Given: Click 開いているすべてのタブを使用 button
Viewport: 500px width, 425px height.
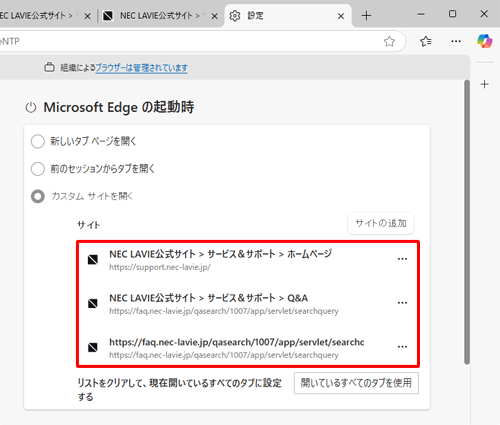Looking at the screenshot, I should (x=356, y=383).
